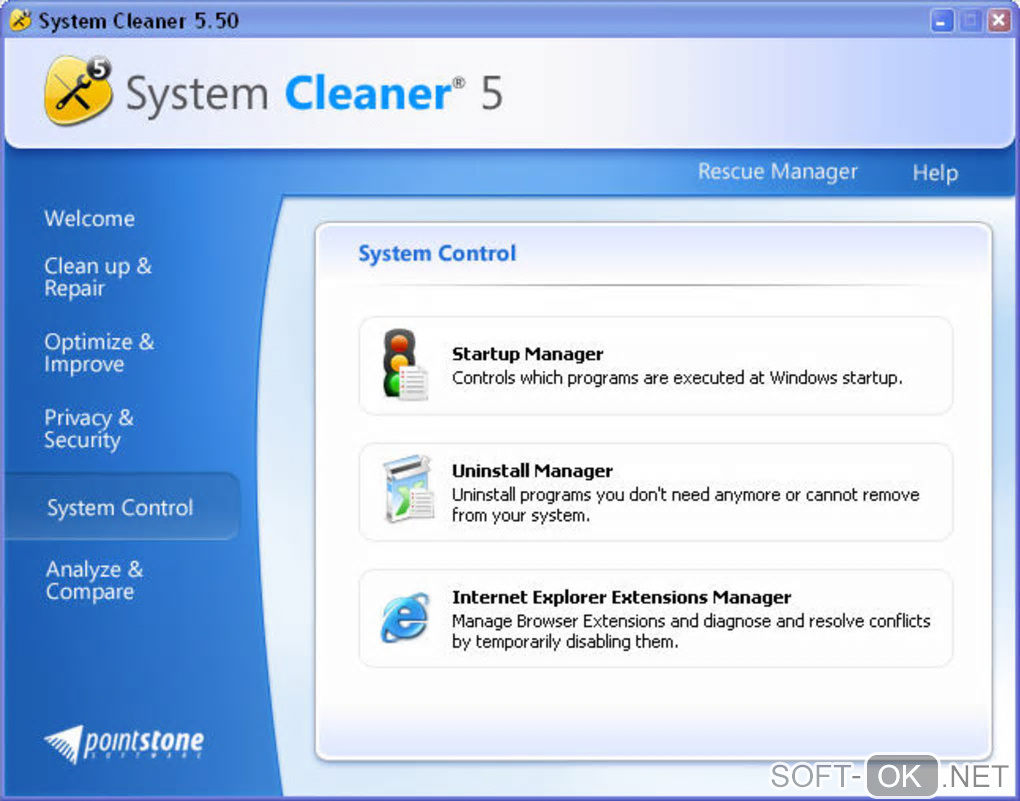
Task: Open the Welcome section
Action: click(x=90, y=219)
